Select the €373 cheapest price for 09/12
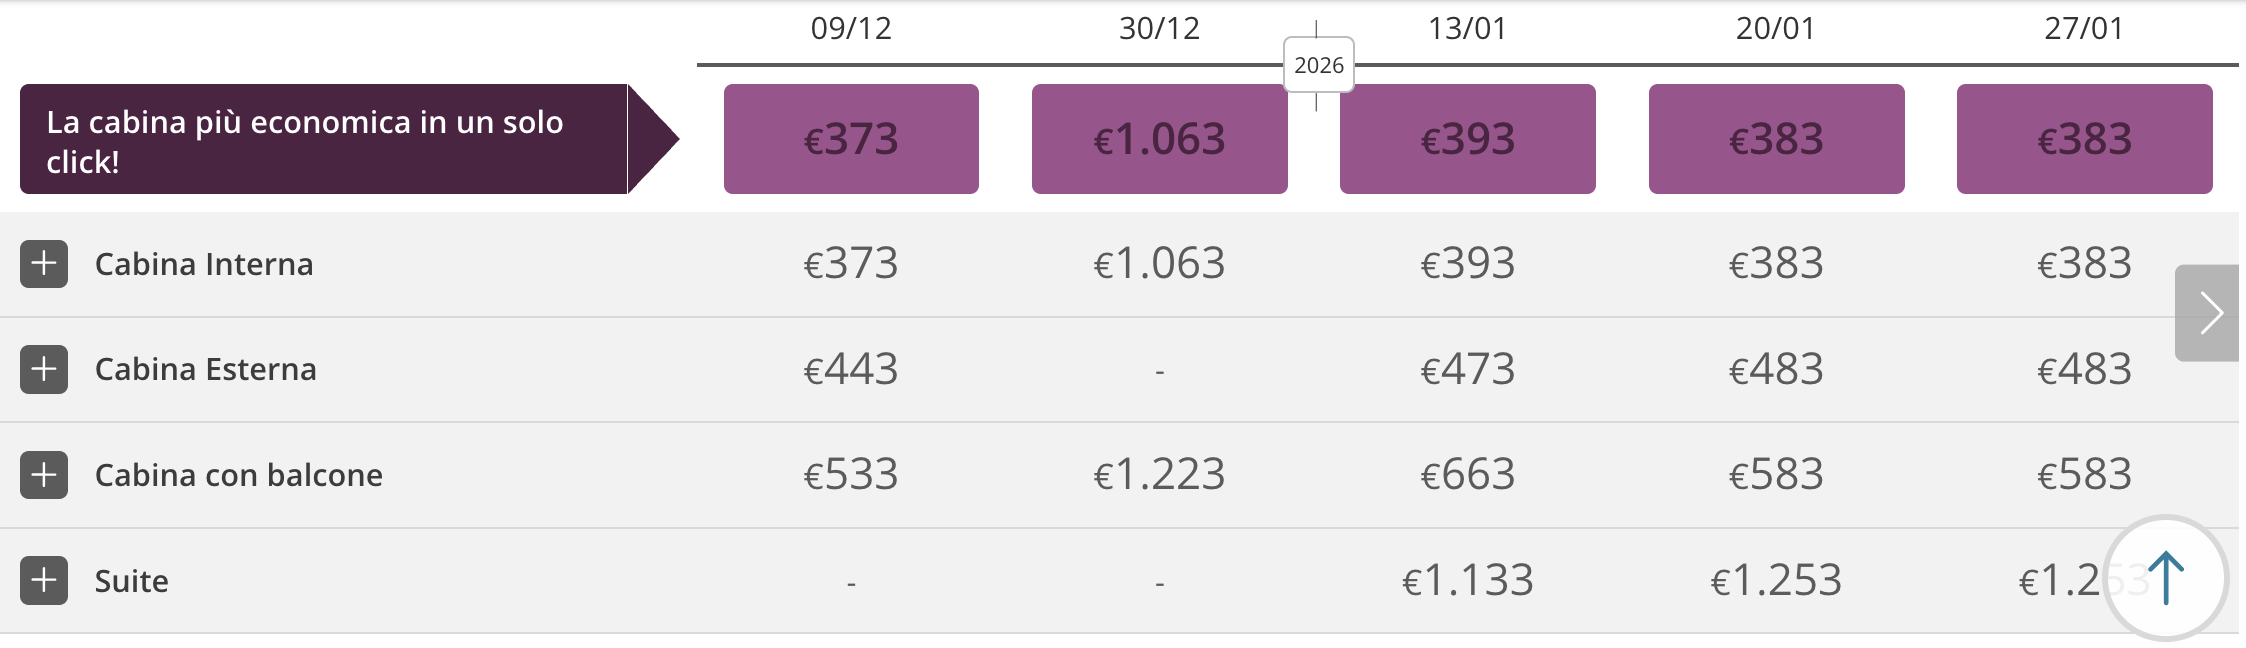The width and height of the screenshot is (2246, 648). (x=851, y=138)
